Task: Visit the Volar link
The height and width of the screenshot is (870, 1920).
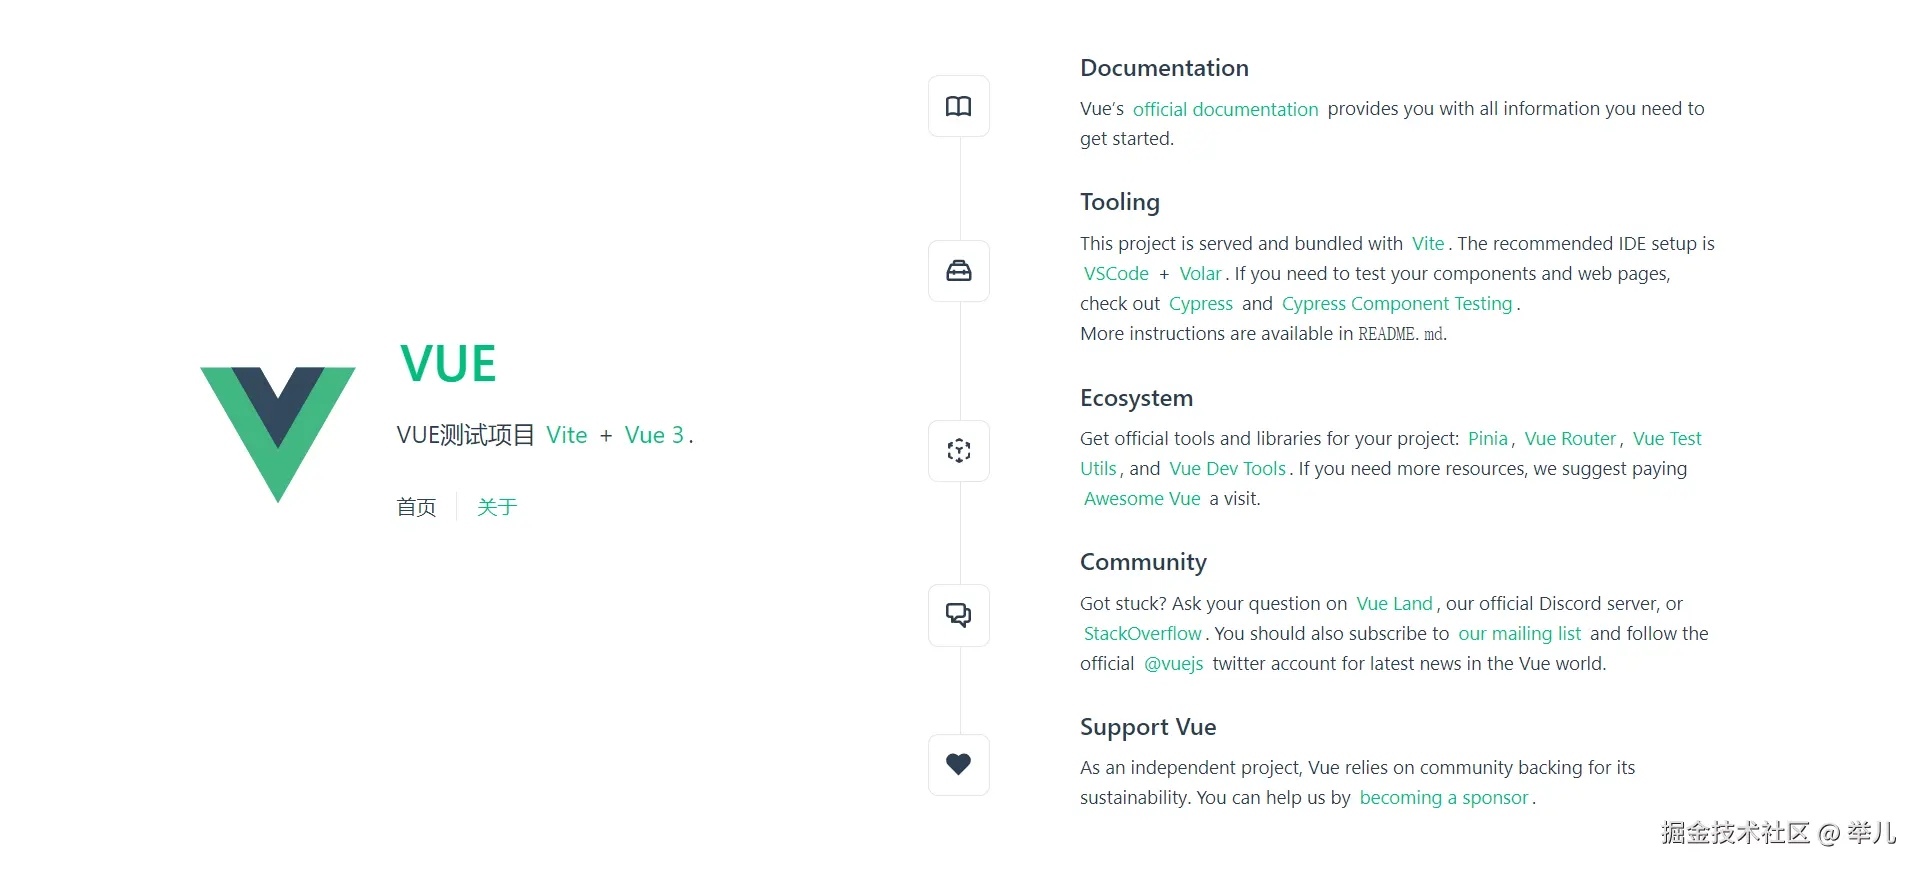Action: pyautogui.click(x=1200, y=274)
